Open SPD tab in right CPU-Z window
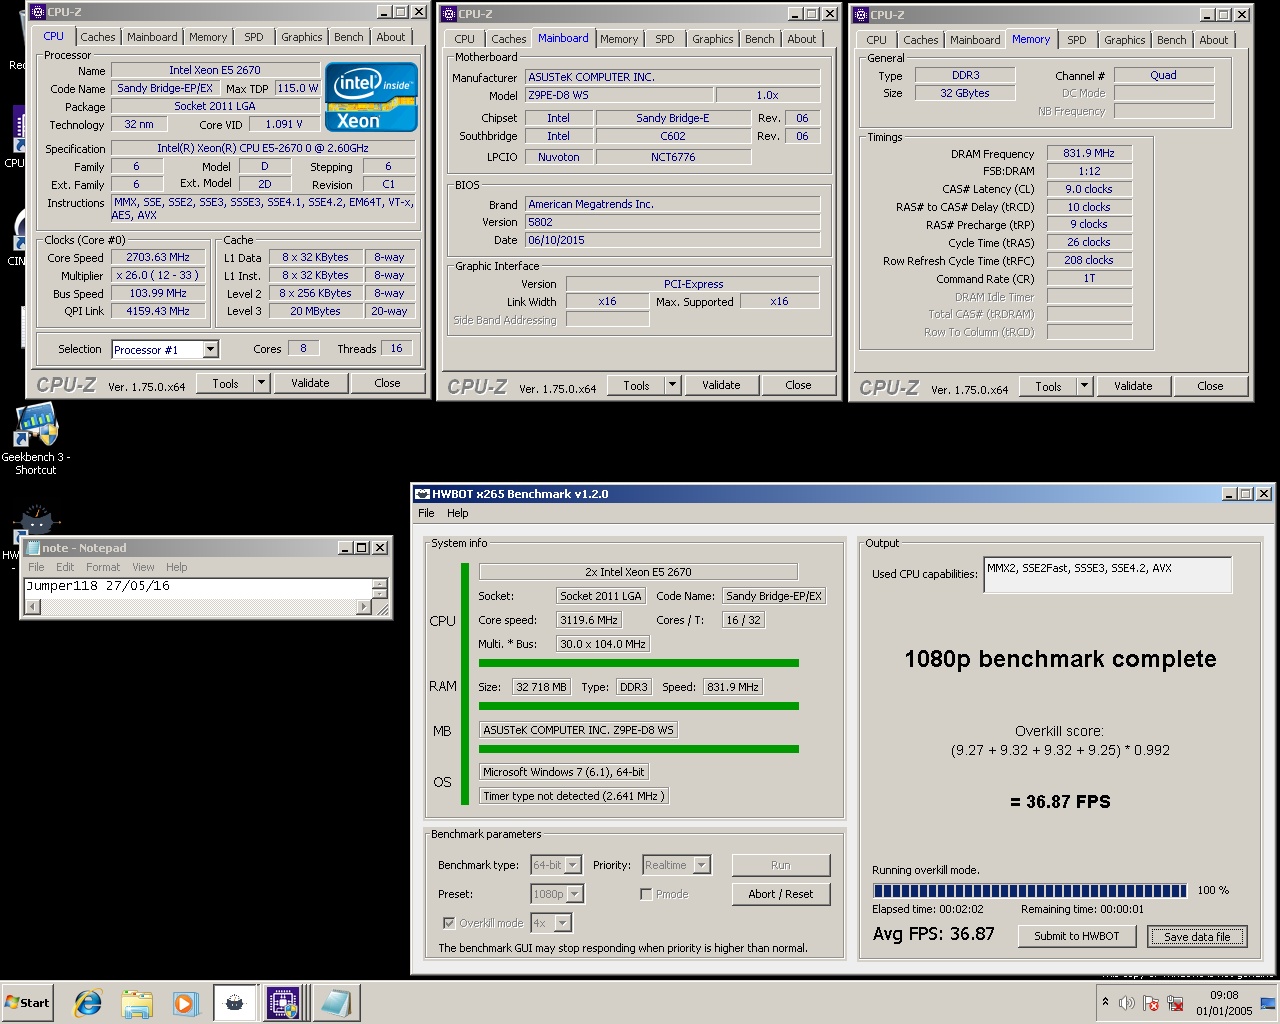Image resolution: width=1280 pixels, height=1024 pixels. (1076, 40)
